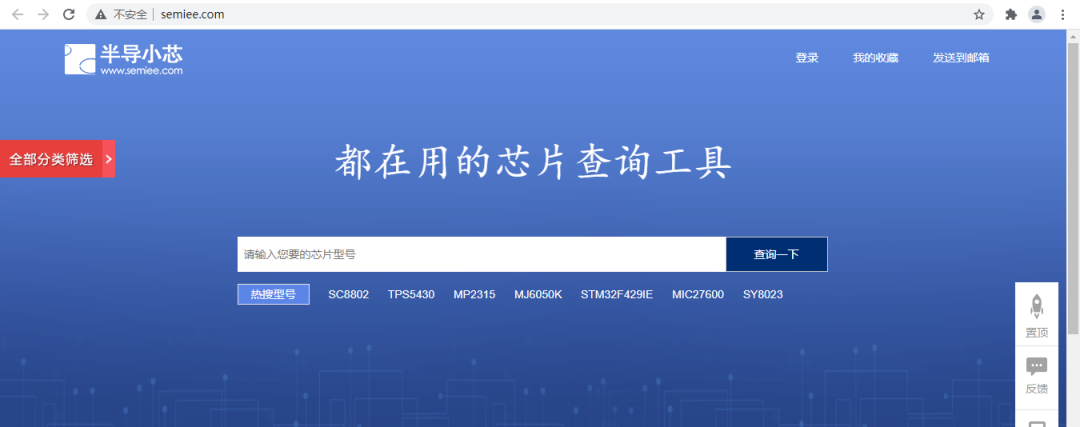Select hot search model SY8023
This screenshot has height=427, width=1080.
[x=762, y=294]
